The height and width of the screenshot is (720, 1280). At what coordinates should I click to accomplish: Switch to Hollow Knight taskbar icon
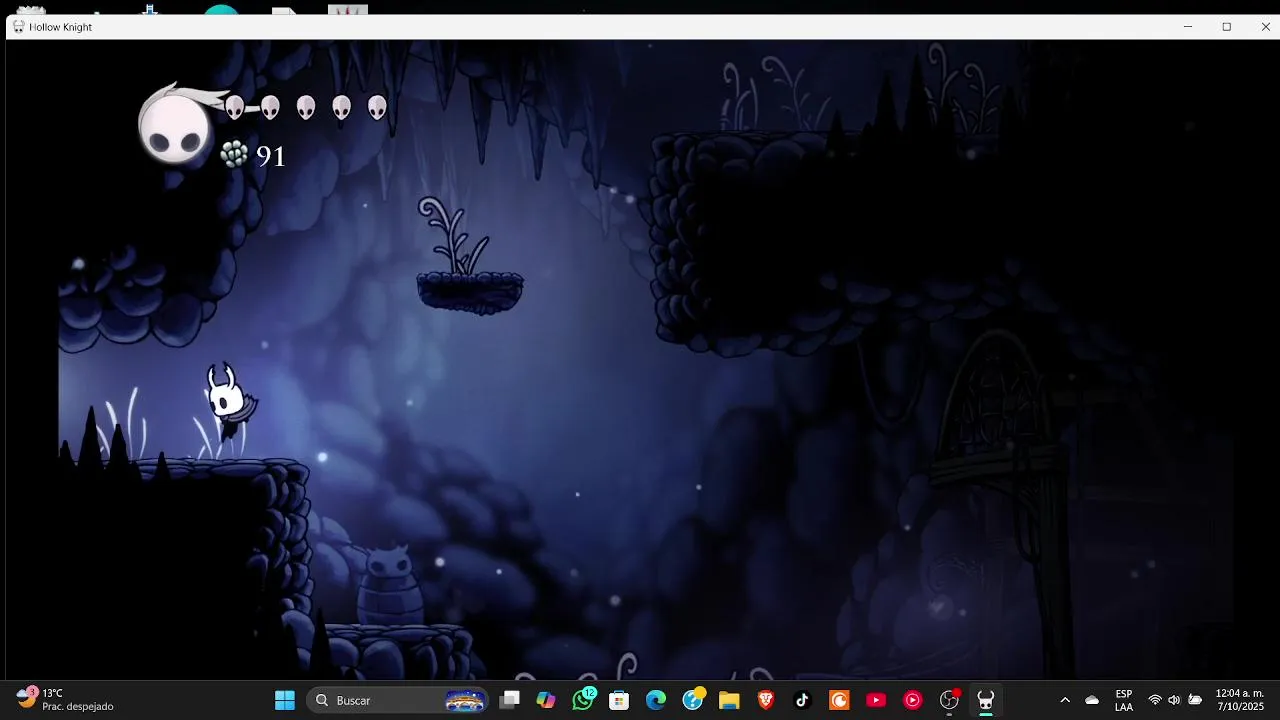pyautogui.click(x=986, y=700)
